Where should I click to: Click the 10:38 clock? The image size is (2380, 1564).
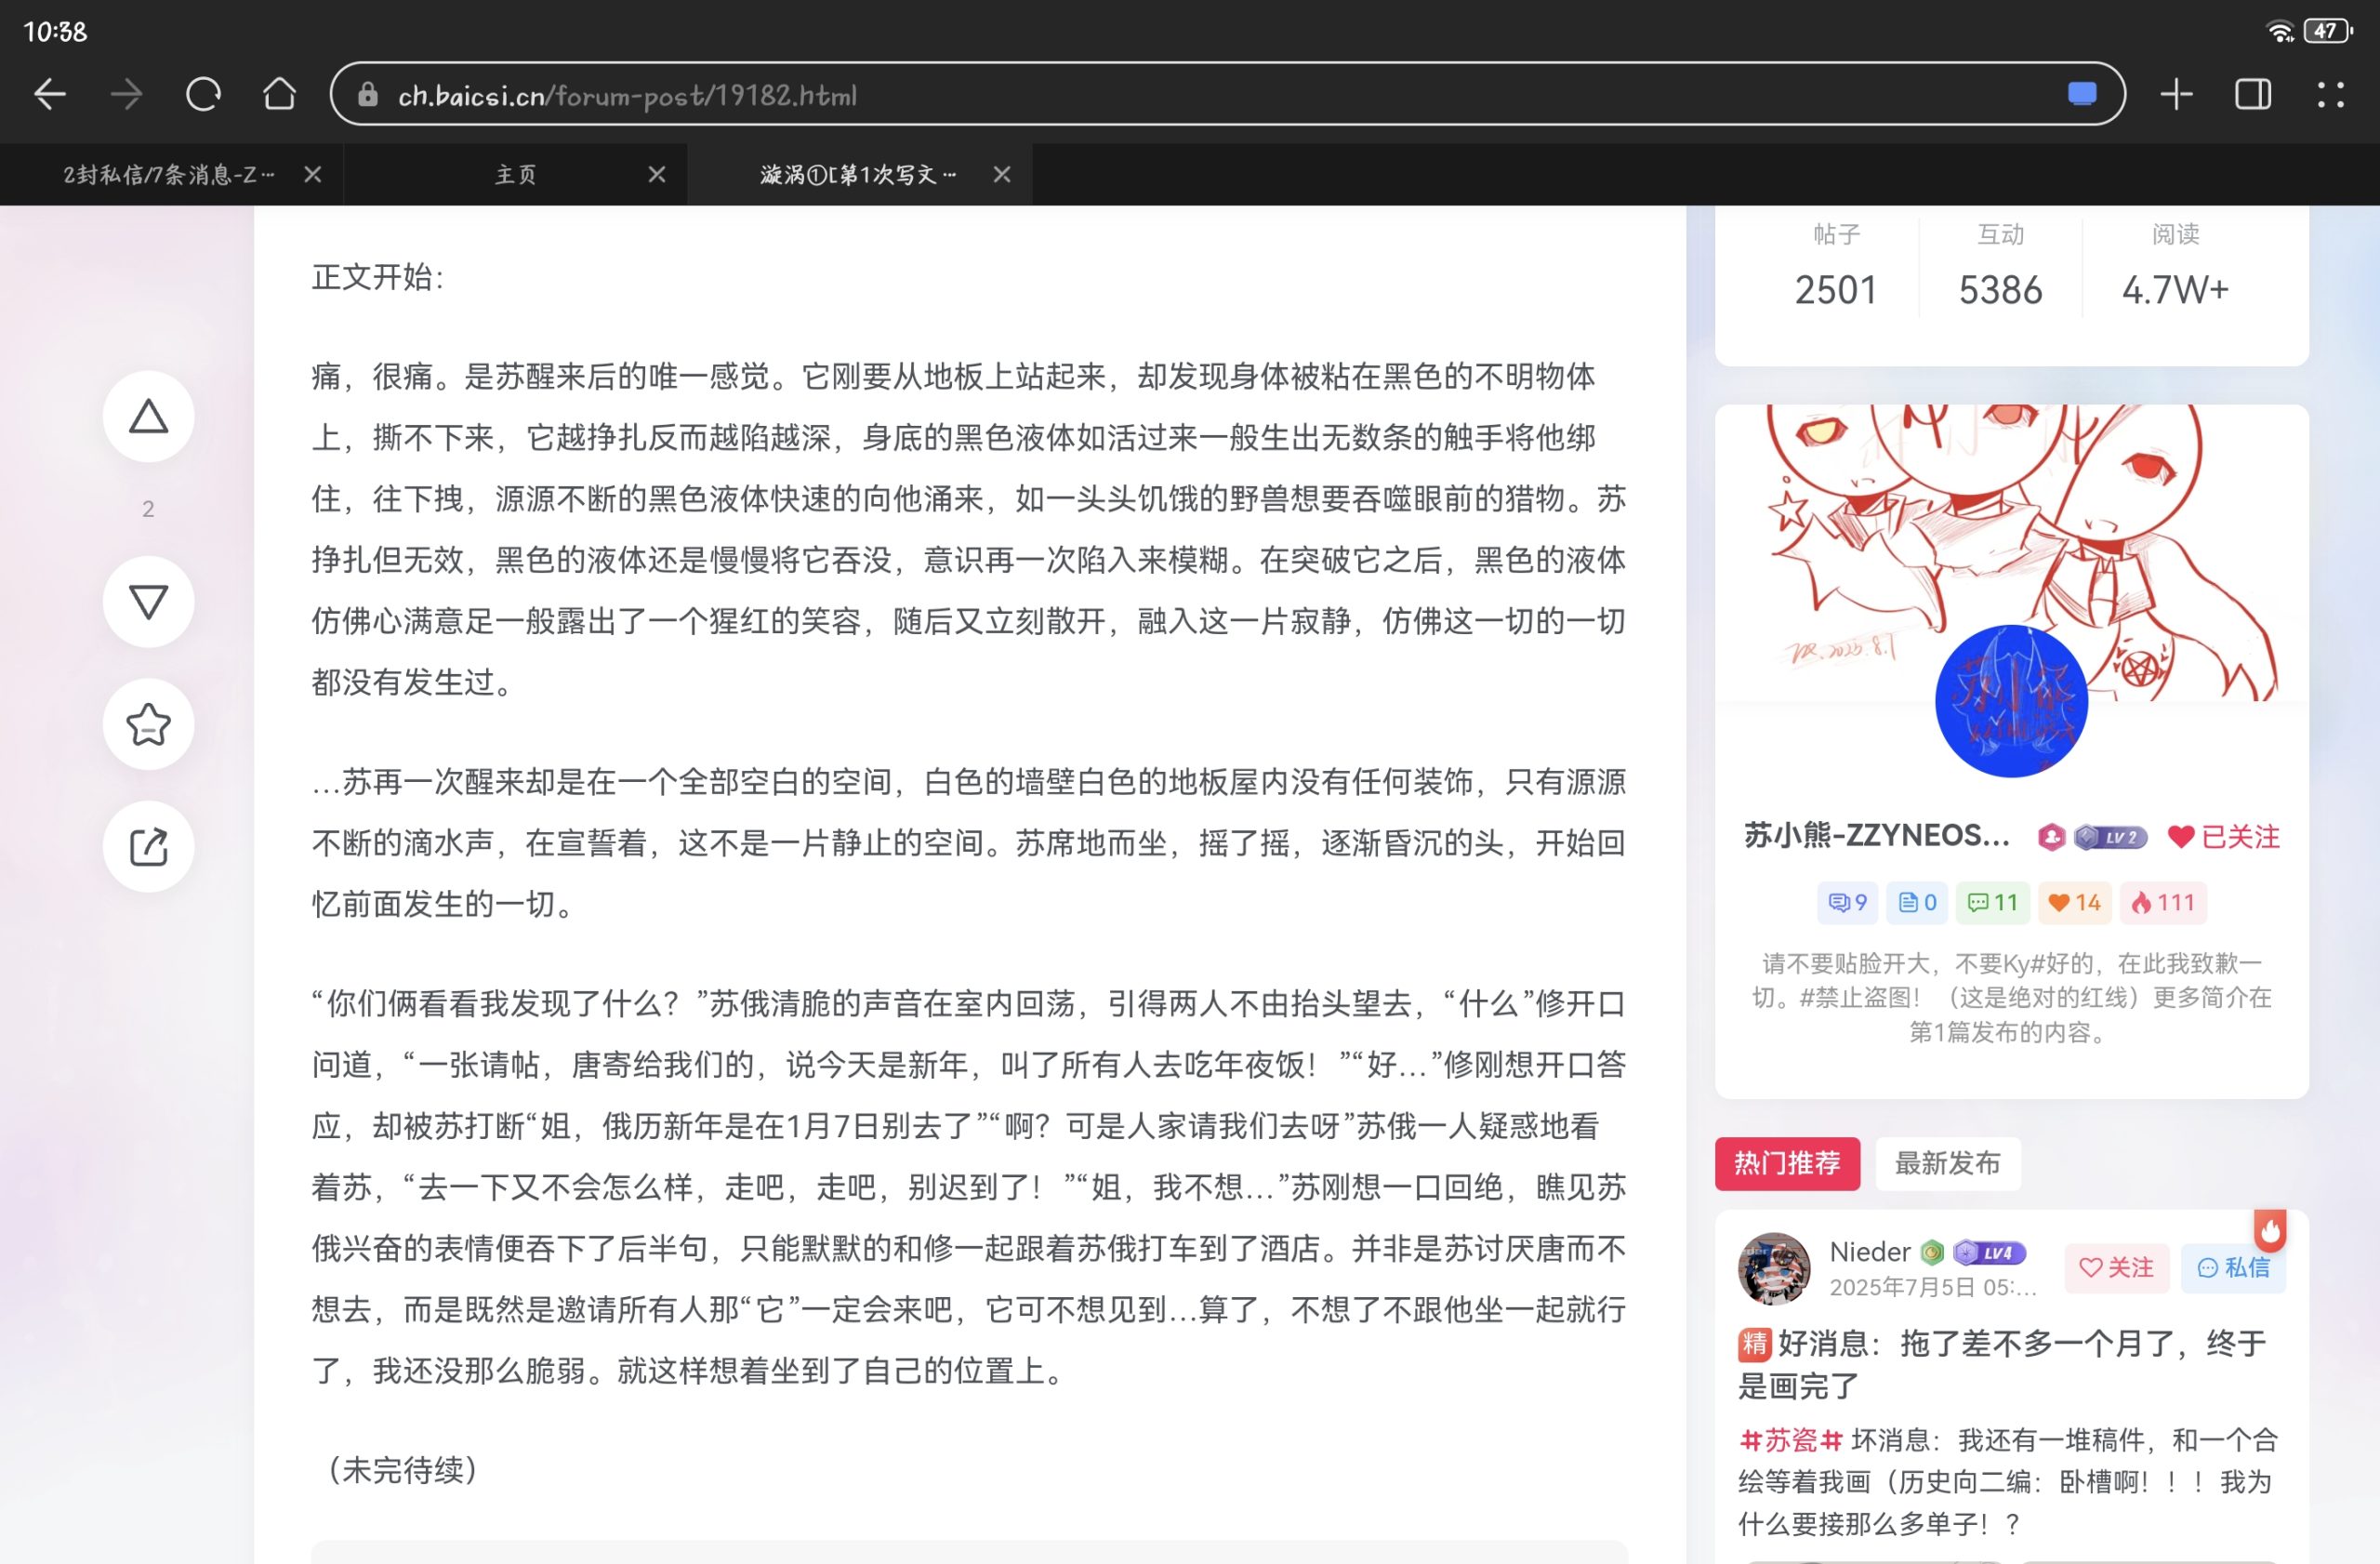pyautogui.click(x=55, y=32)
